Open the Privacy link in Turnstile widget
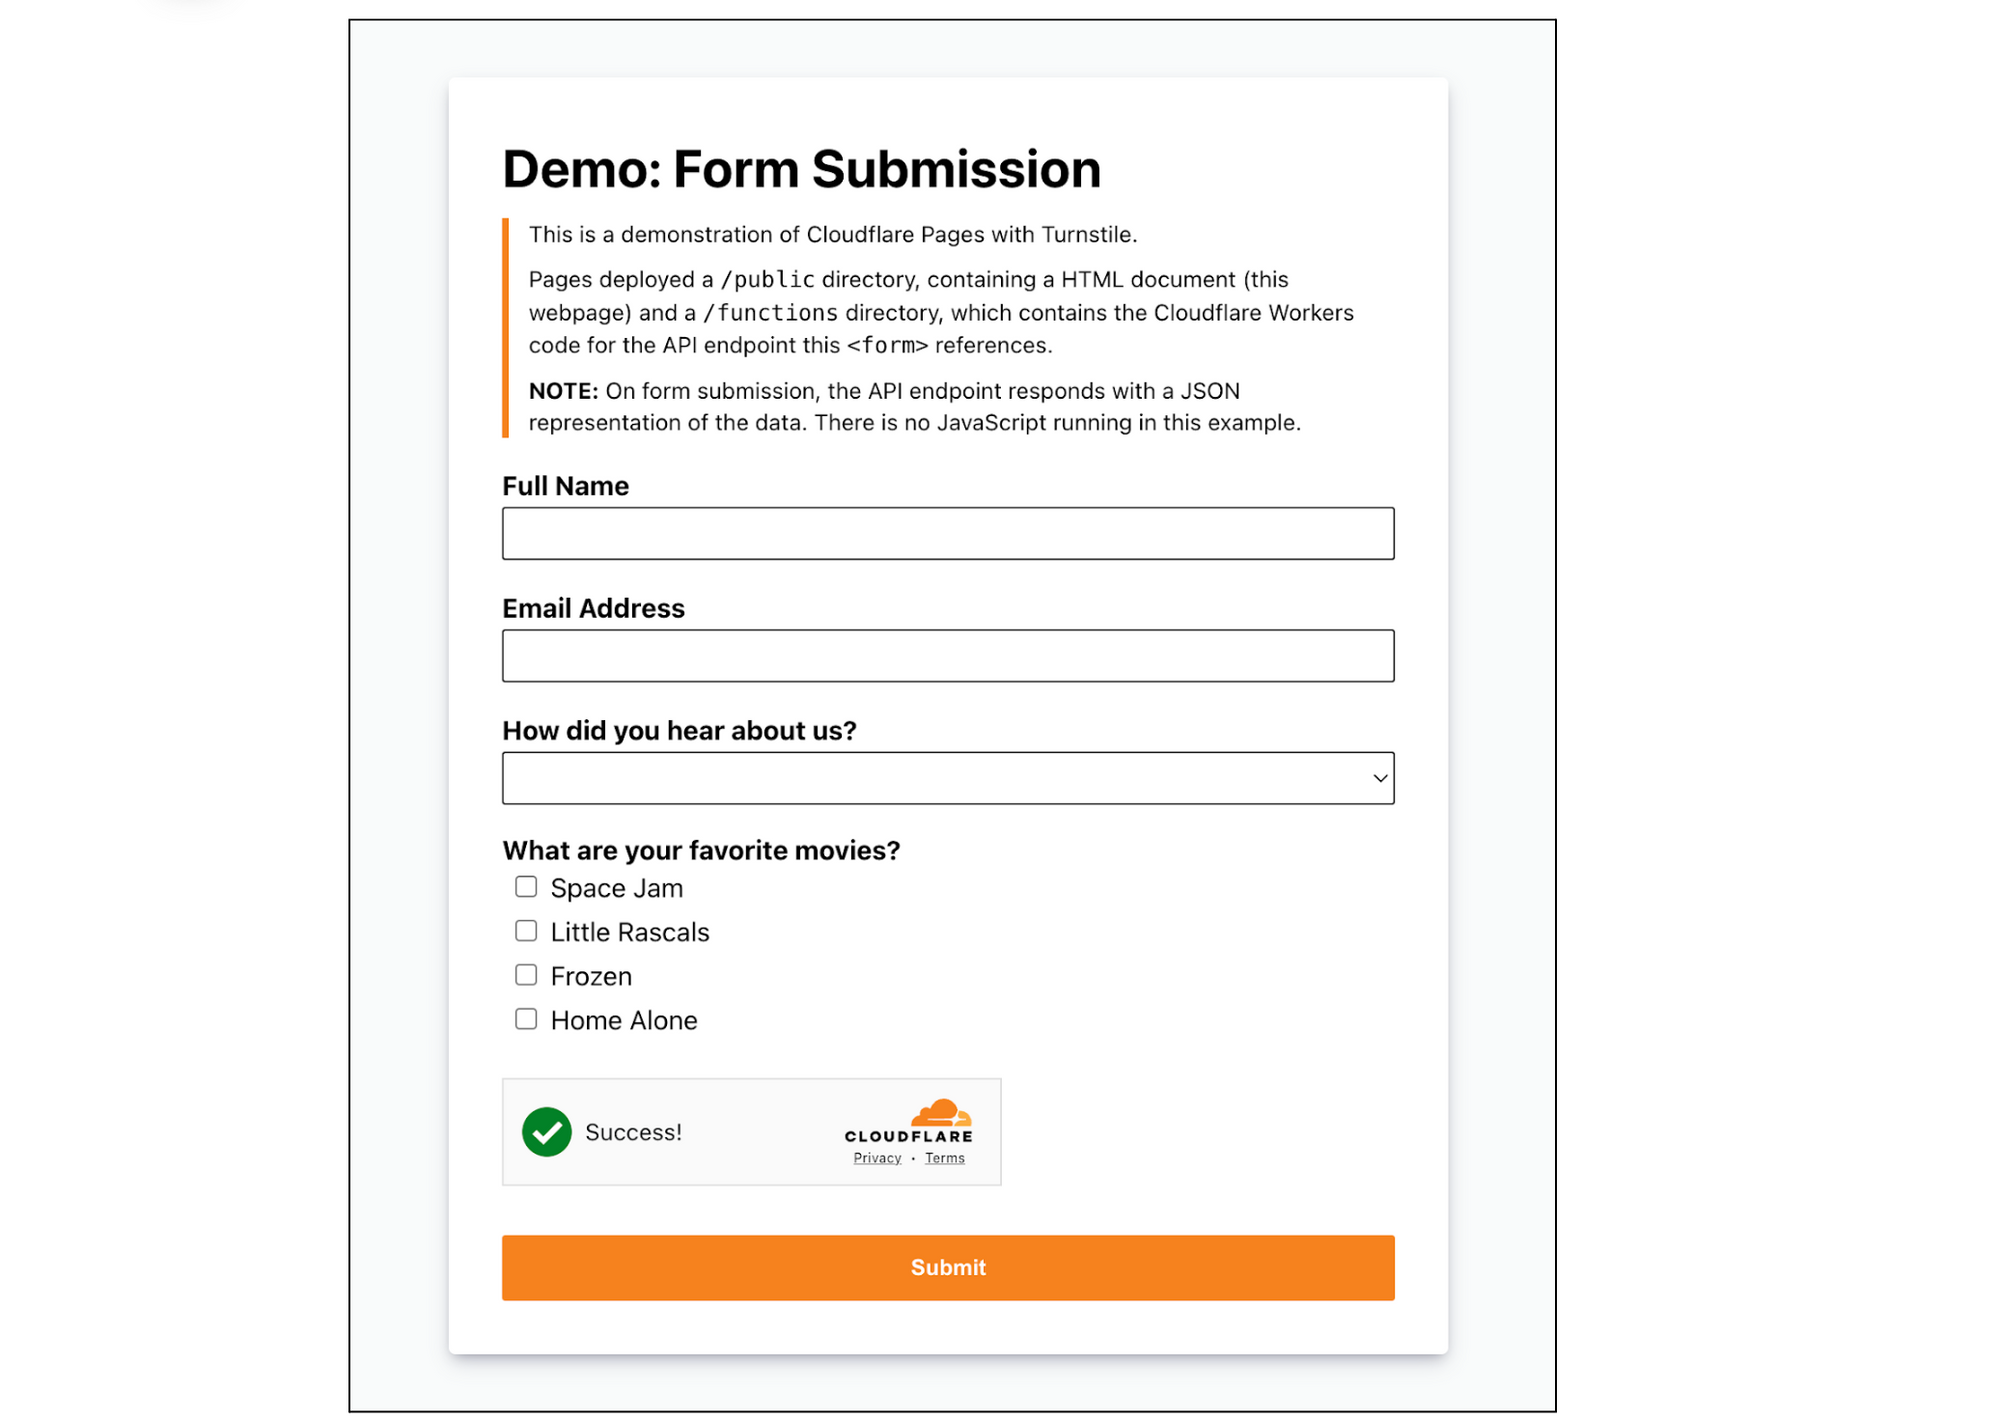The height and width of the screenshot is (1425, 2000). coord(877,1158)
